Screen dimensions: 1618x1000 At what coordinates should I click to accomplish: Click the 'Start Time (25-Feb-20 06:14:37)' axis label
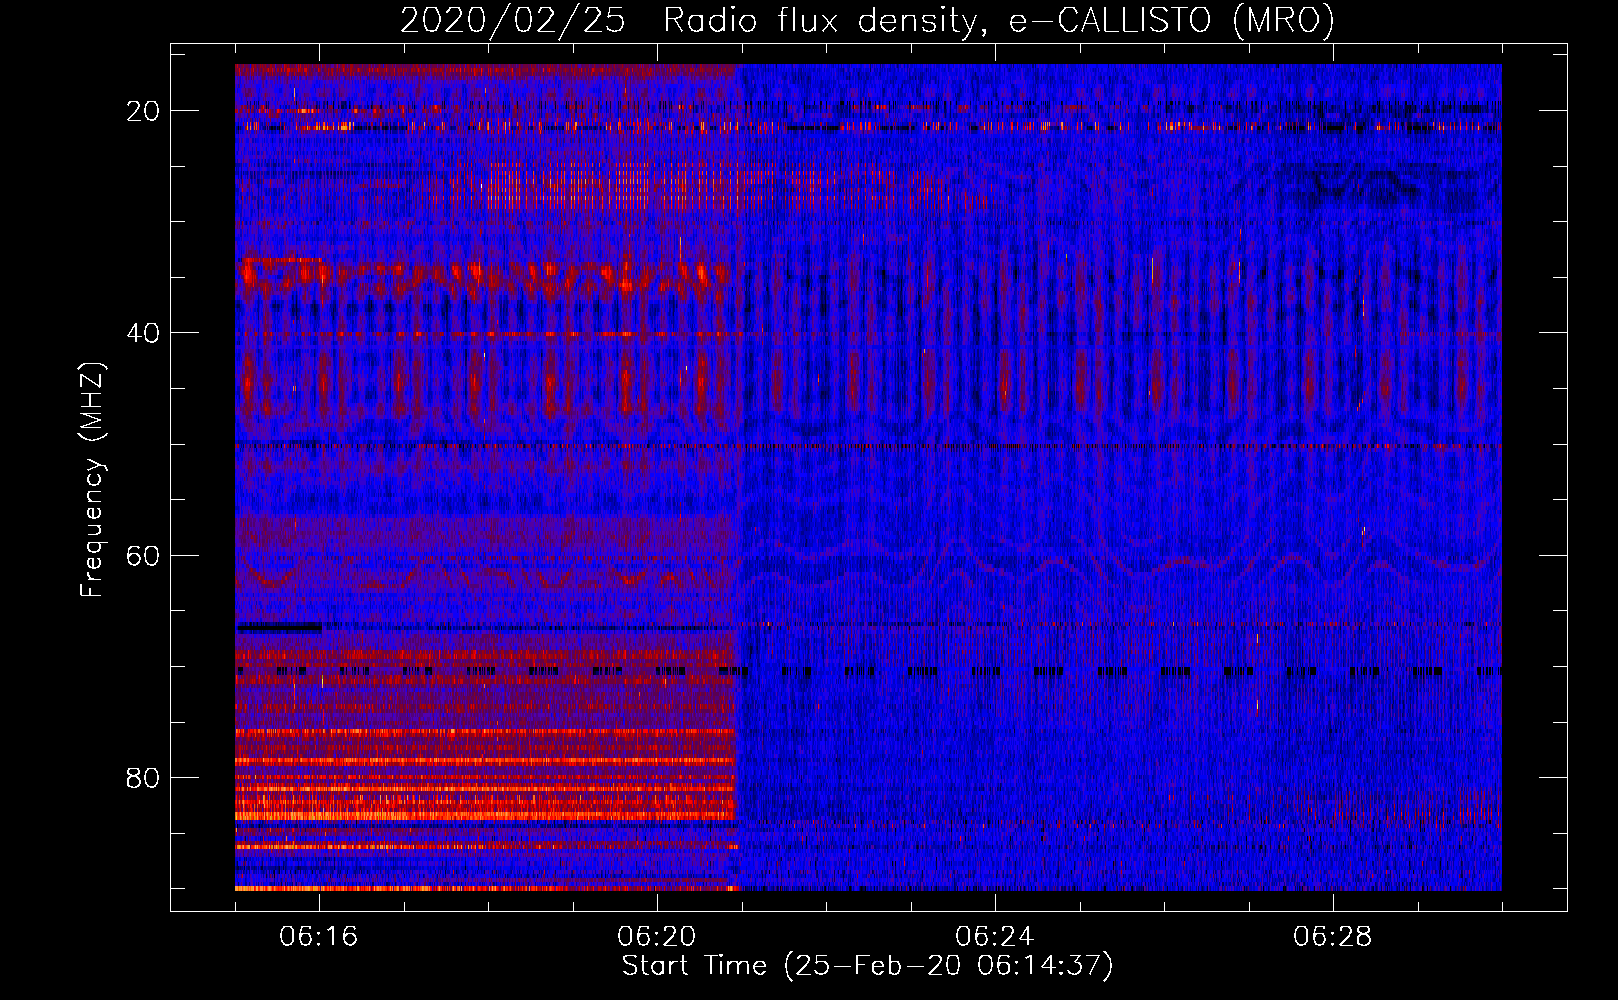[x=867, y=966]
